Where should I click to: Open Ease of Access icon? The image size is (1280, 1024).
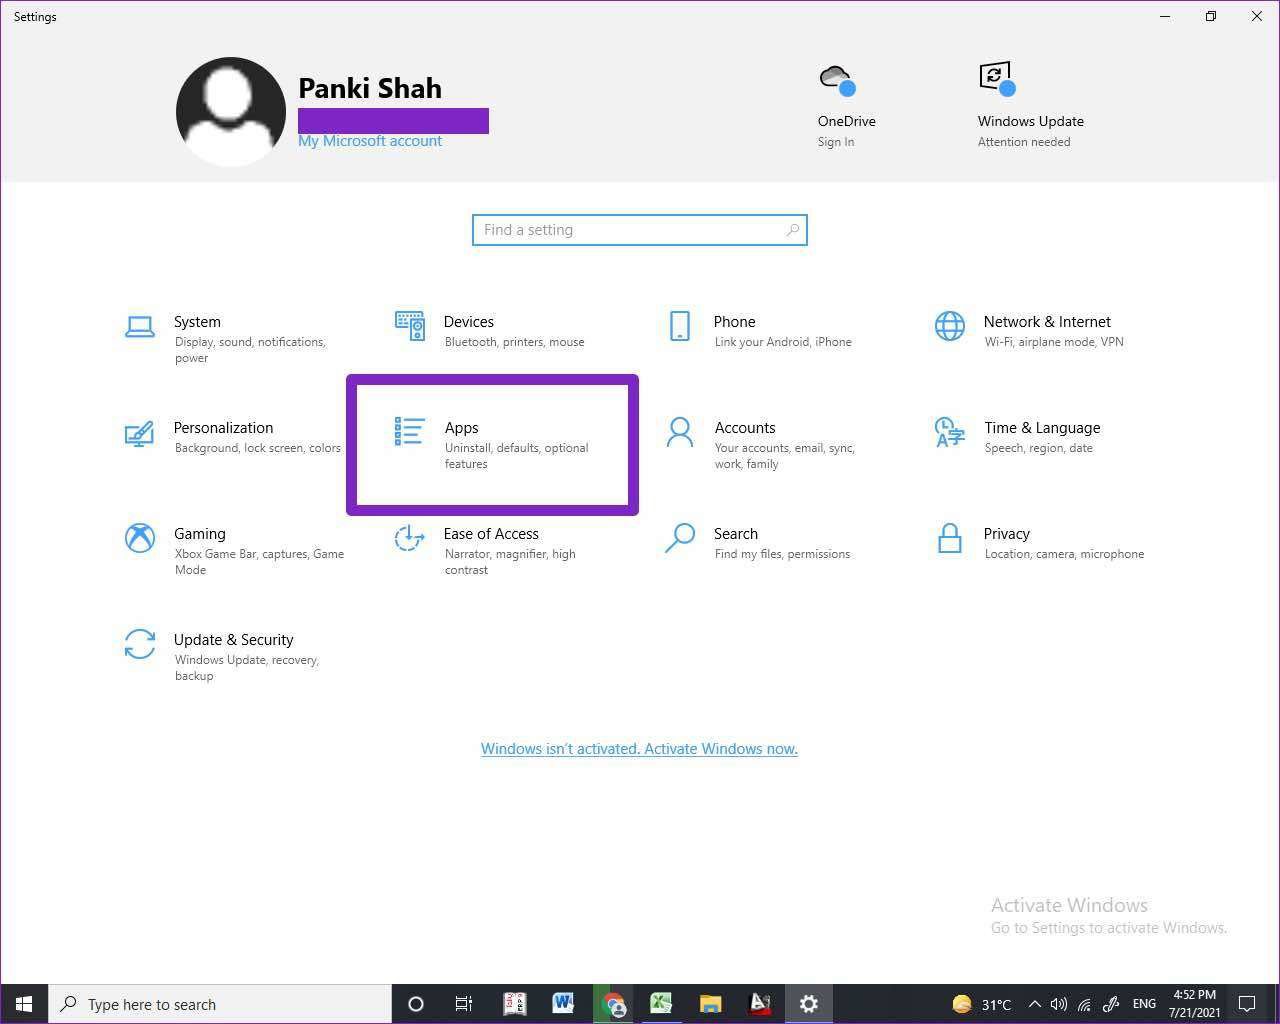tap(409, 538)
